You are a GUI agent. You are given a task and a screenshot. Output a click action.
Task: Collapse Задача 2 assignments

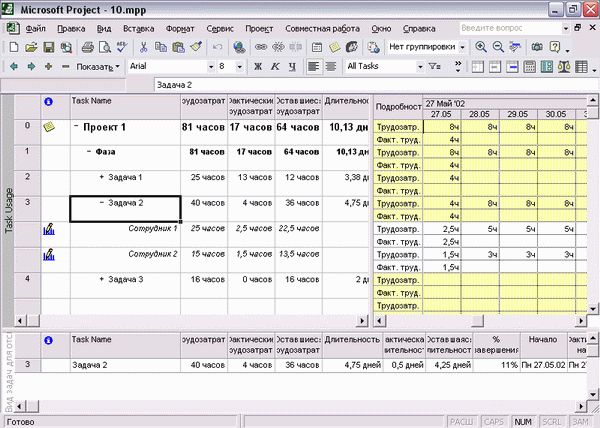point(101,202)
